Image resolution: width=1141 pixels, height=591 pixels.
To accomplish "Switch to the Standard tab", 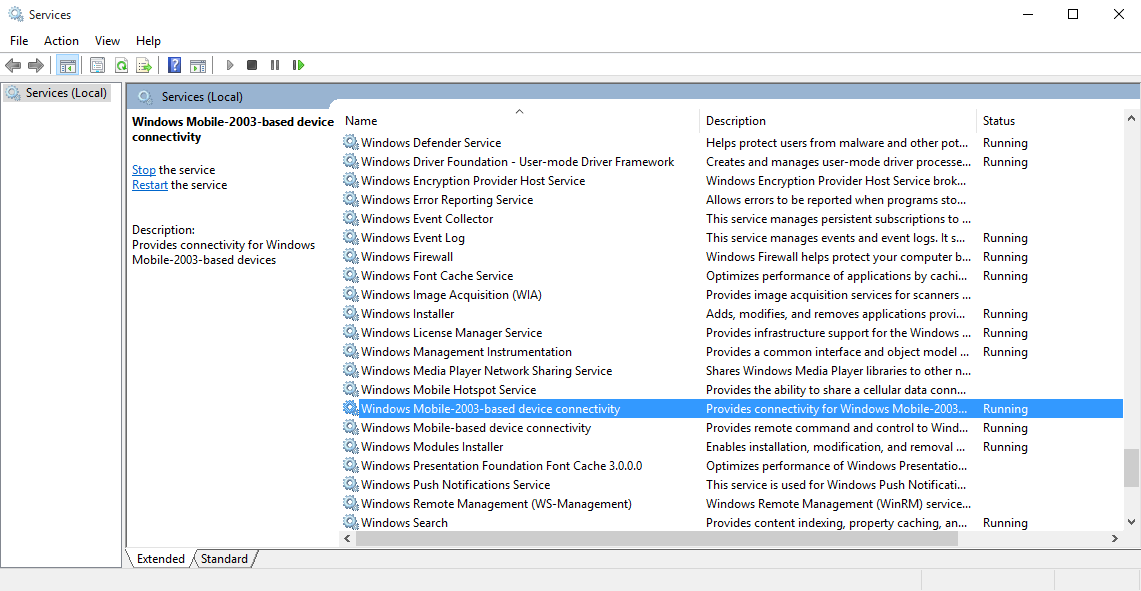I will click(x=224, y=559).
